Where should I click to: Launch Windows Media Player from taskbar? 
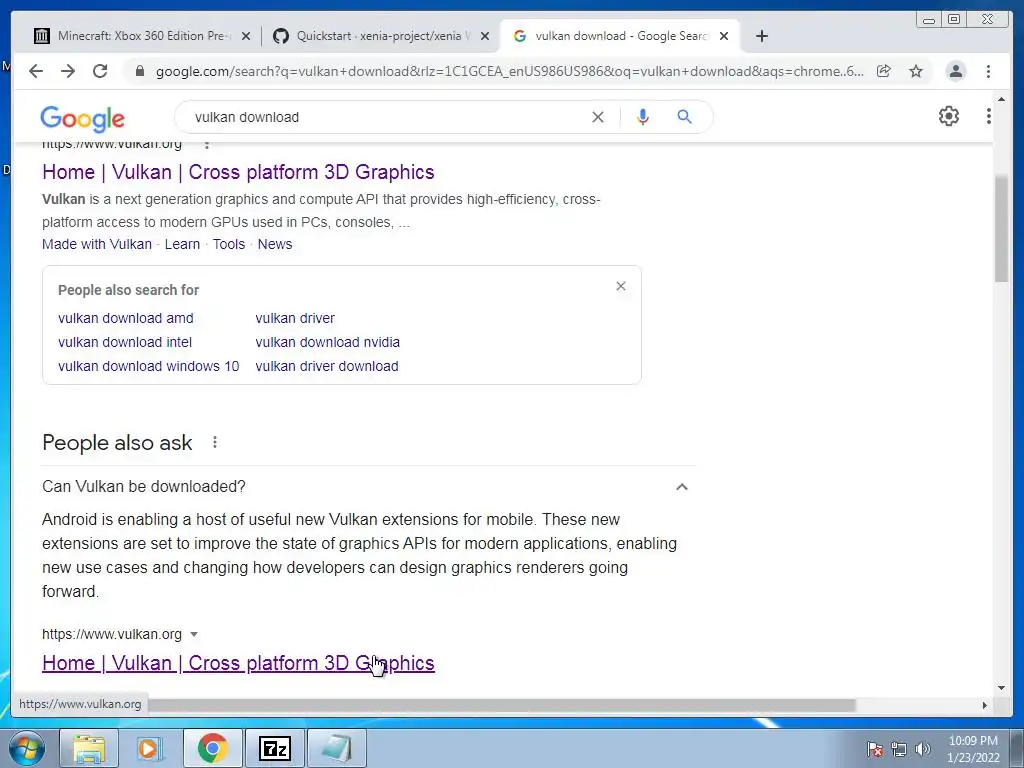click(150, 748)
